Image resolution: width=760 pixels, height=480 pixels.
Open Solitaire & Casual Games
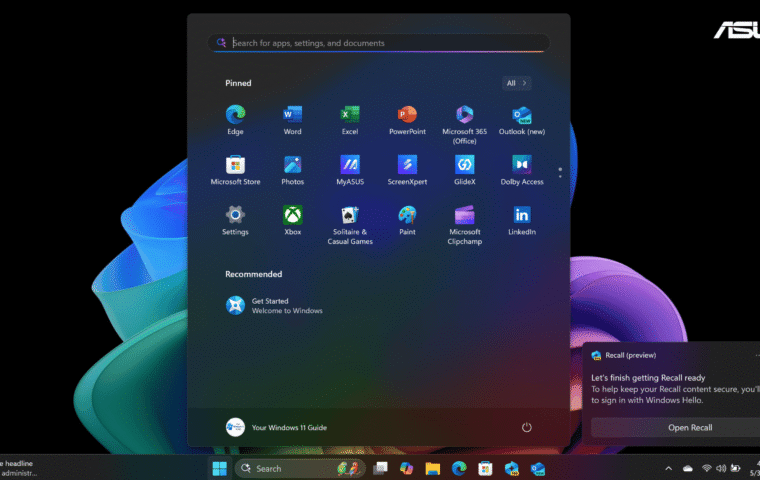[349, 224]
